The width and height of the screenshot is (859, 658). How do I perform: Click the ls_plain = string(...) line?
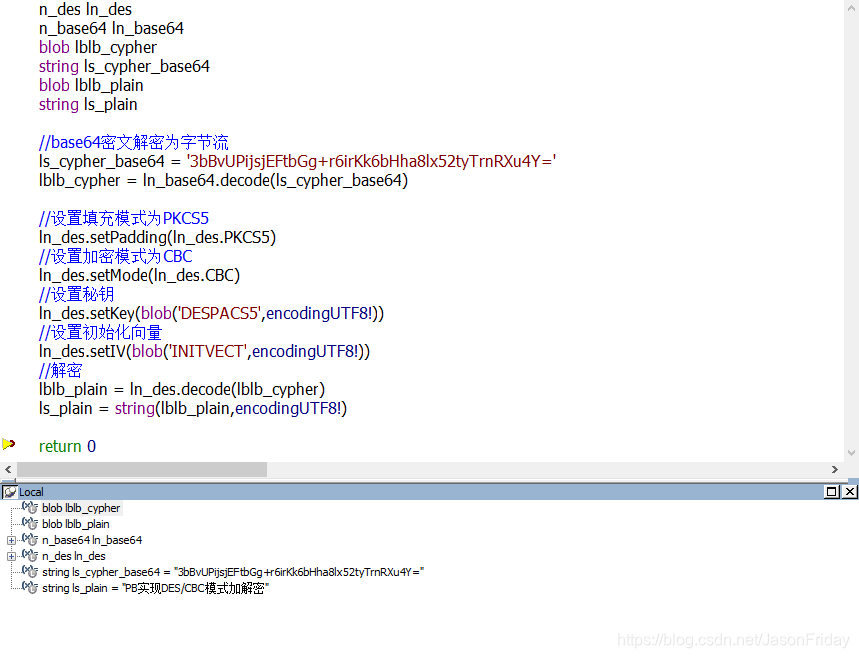(193, 409)
